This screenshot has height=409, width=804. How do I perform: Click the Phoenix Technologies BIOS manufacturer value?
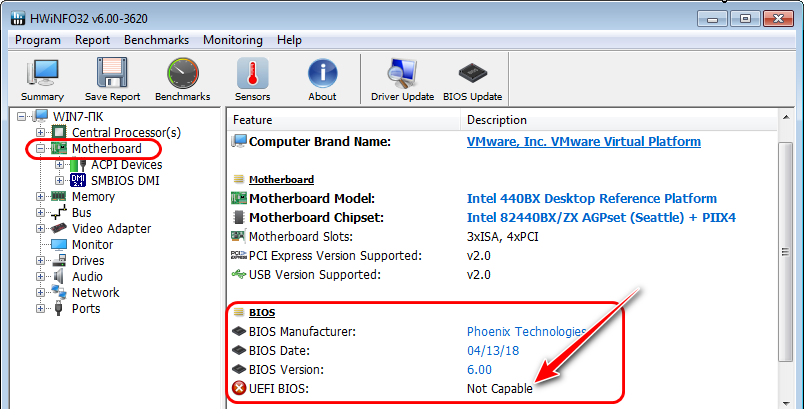pyautogui.click(x=526, y=332)
